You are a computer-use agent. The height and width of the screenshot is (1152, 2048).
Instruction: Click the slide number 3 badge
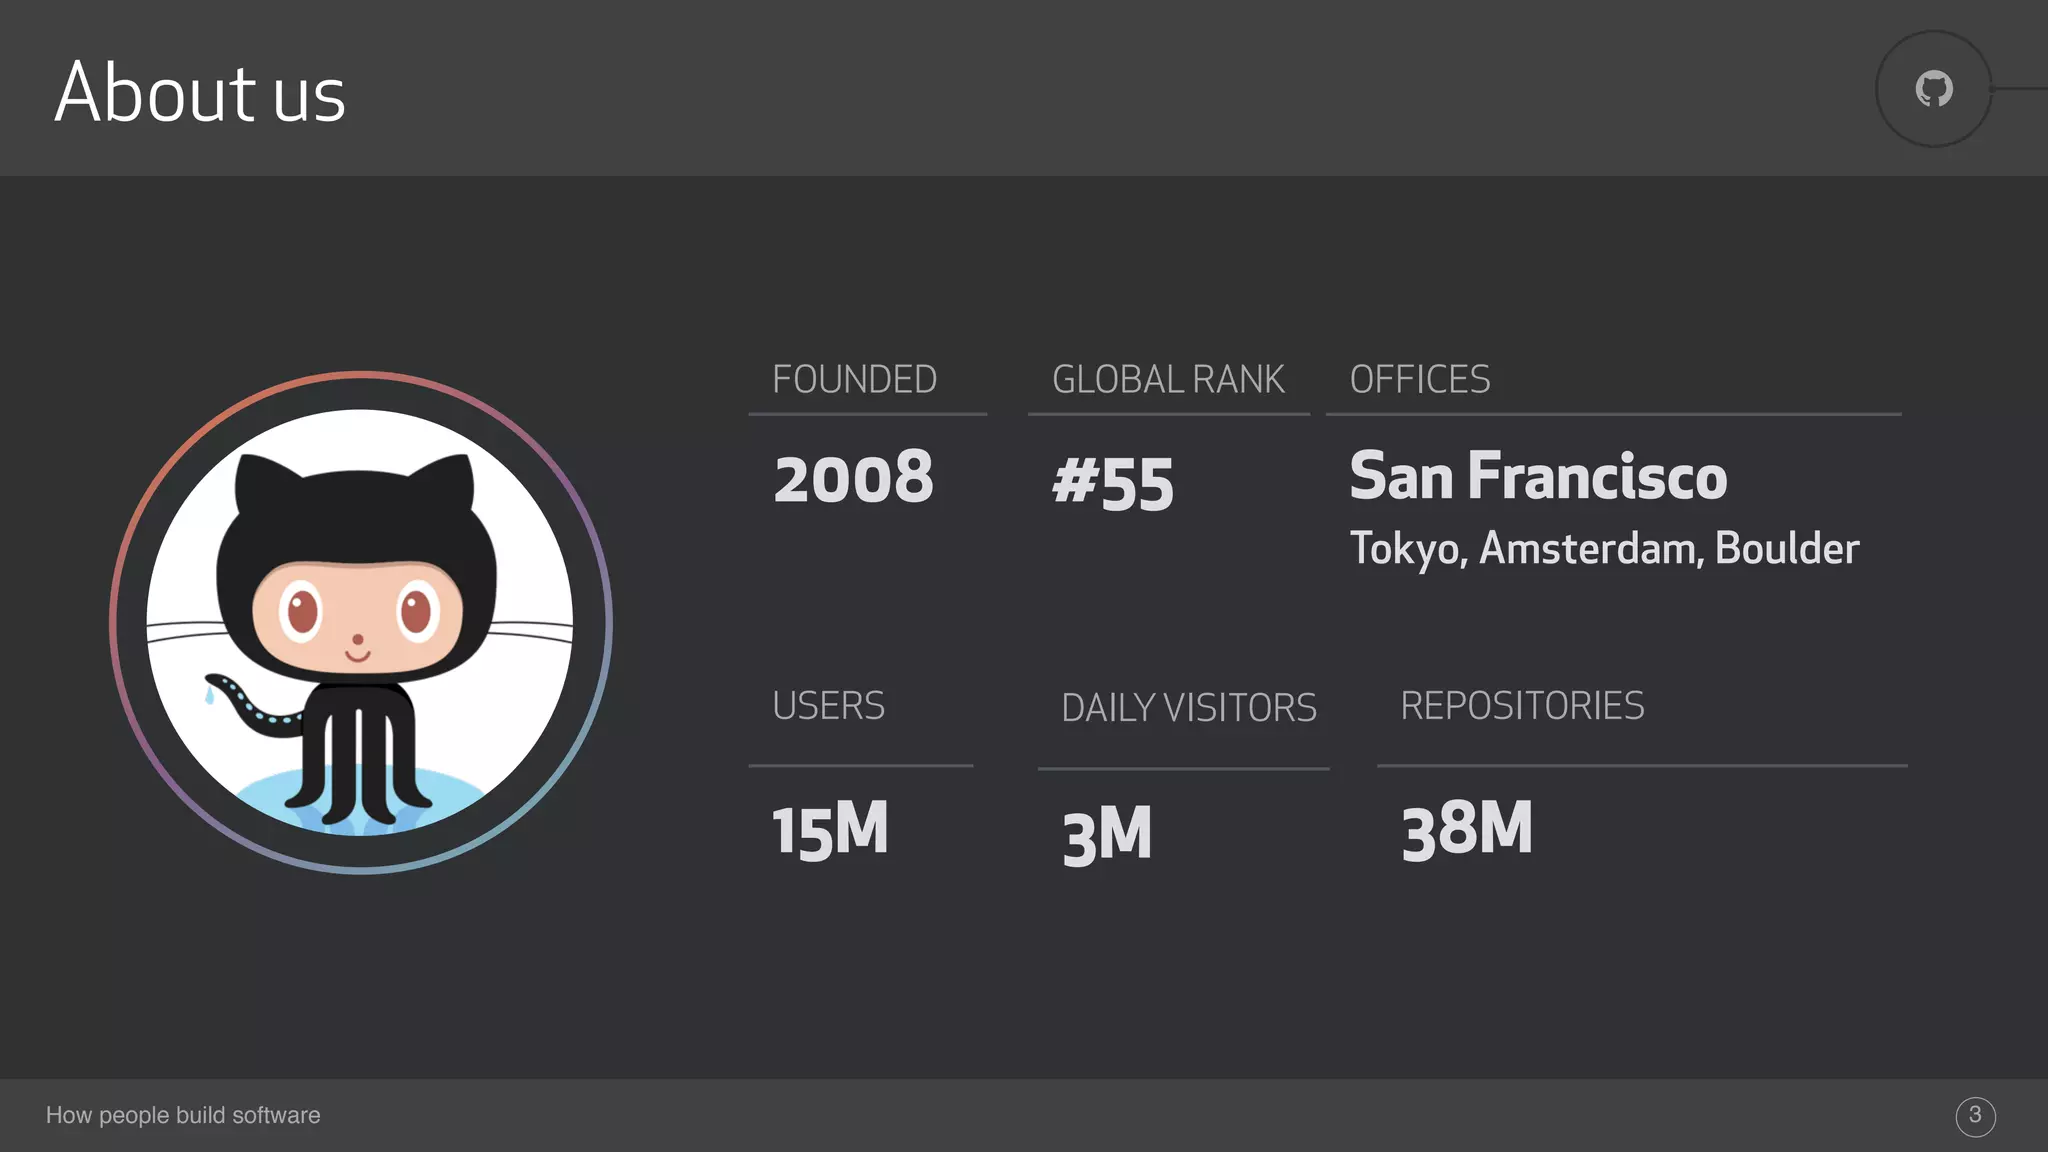click(x=1975, y=1116)
